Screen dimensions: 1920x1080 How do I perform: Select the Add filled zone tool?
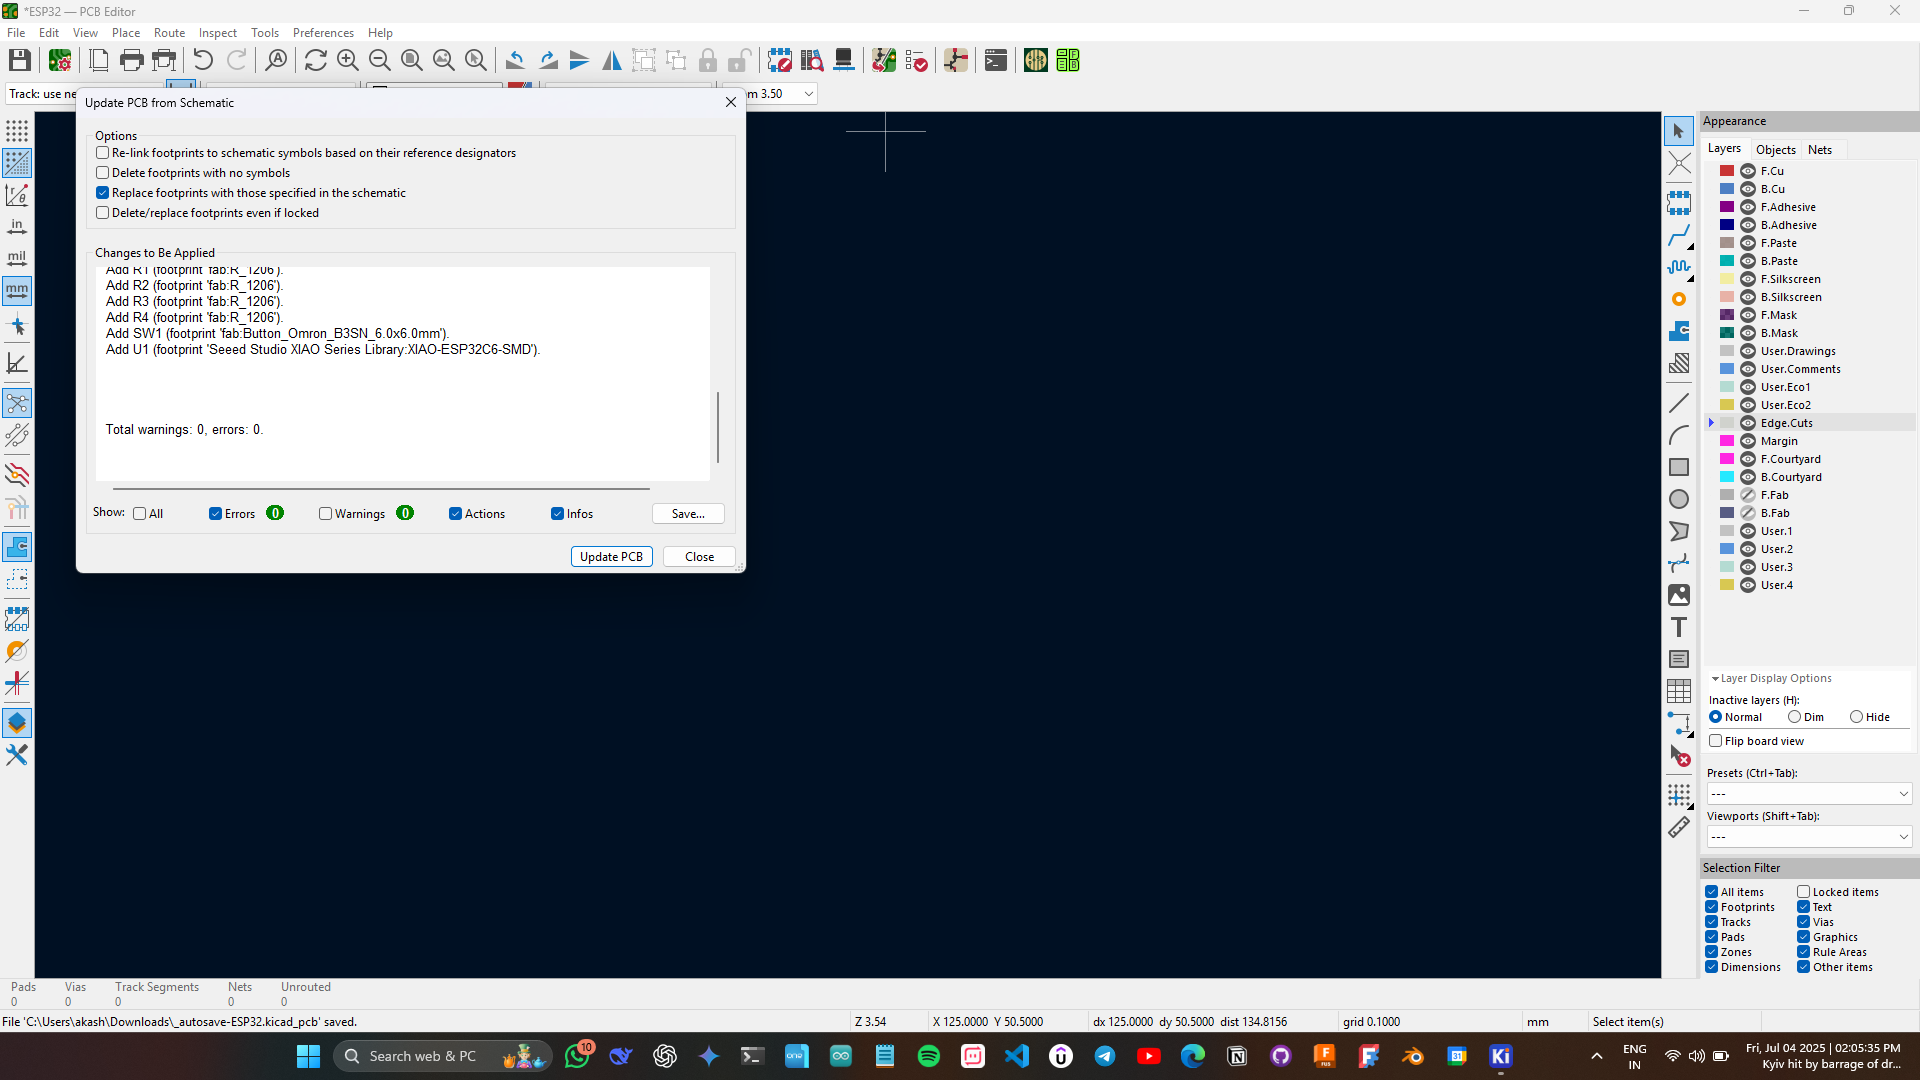tap(1679, 331)
